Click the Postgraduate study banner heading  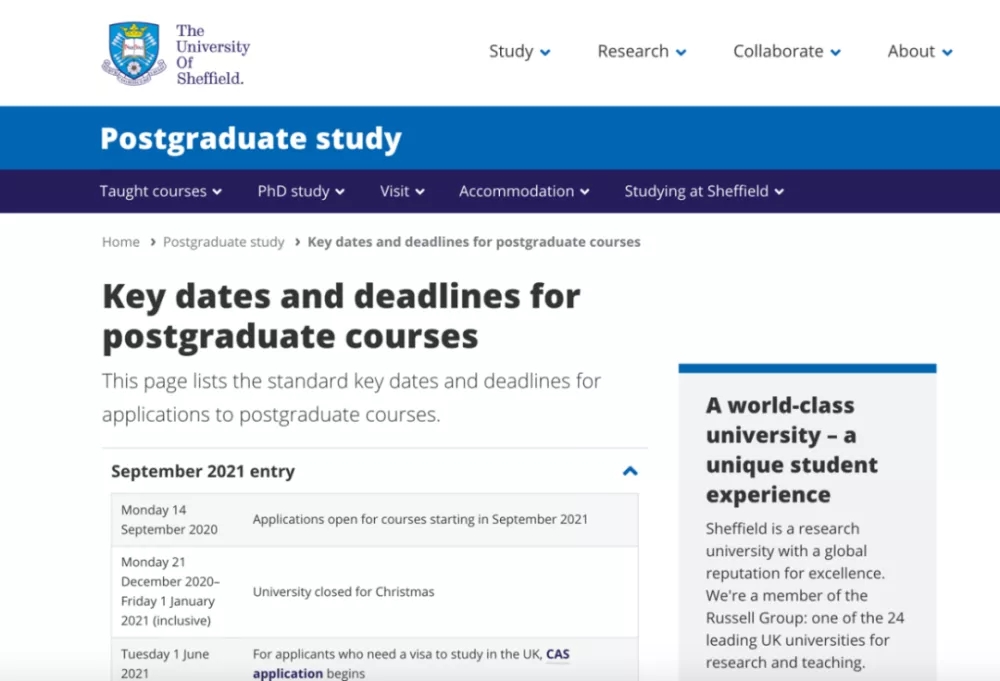pyautogui.click(x=251, y=138)
